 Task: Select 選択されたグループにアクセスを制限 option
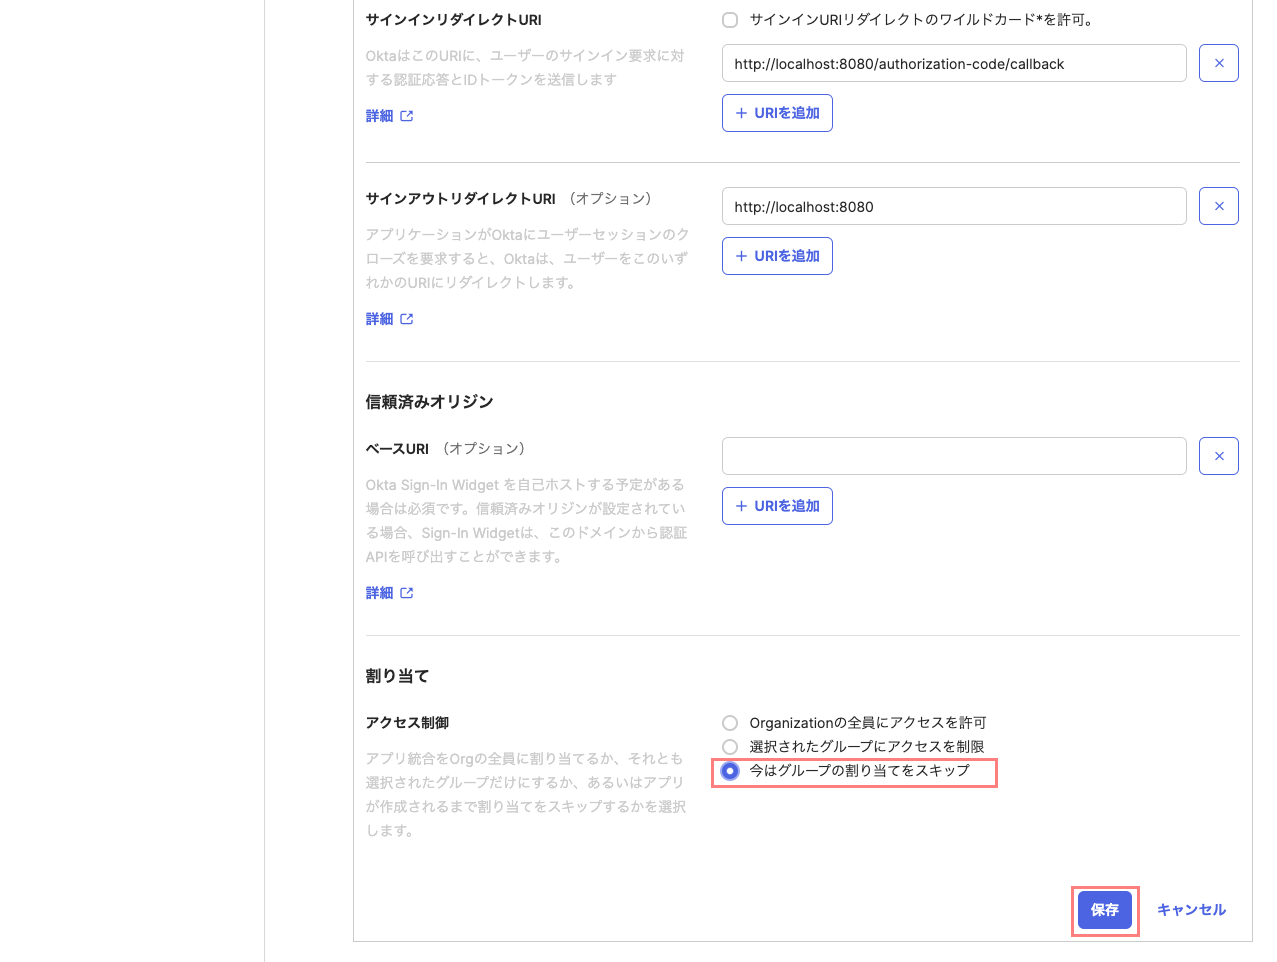click(x=730, y=747)
